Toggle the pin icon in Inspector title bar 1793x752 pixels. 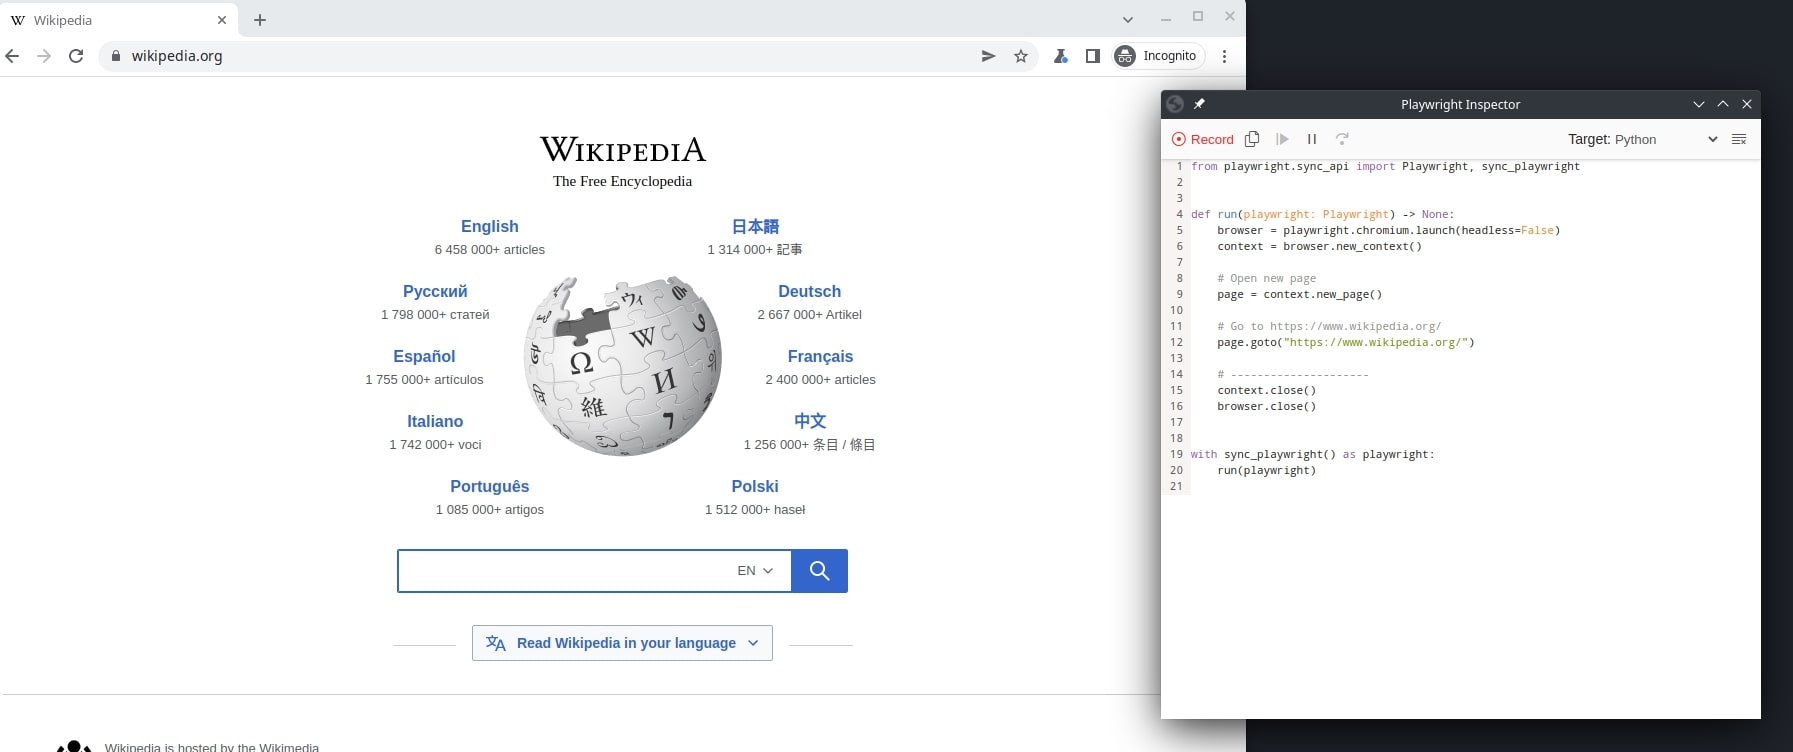1199,104
